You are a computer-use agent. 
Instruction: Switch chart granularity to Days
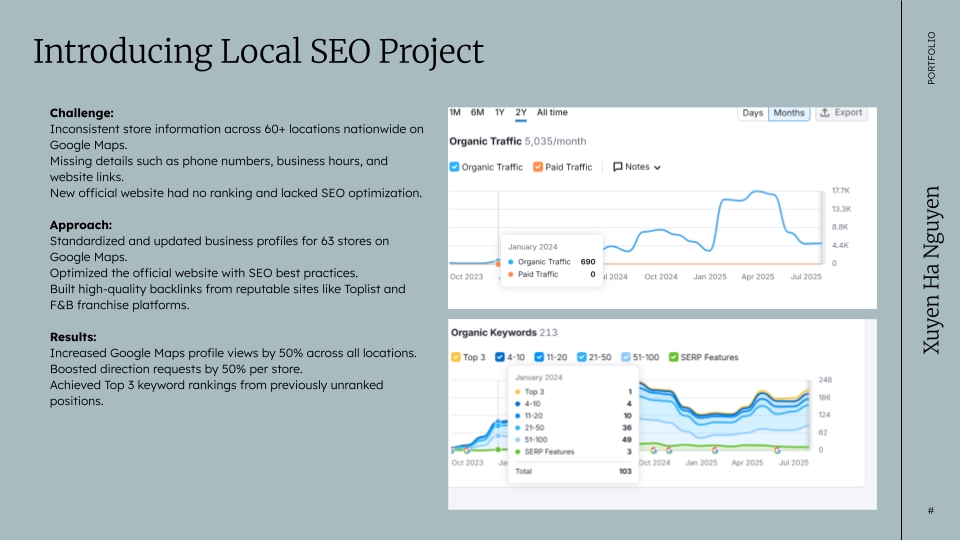click(752, 113)
